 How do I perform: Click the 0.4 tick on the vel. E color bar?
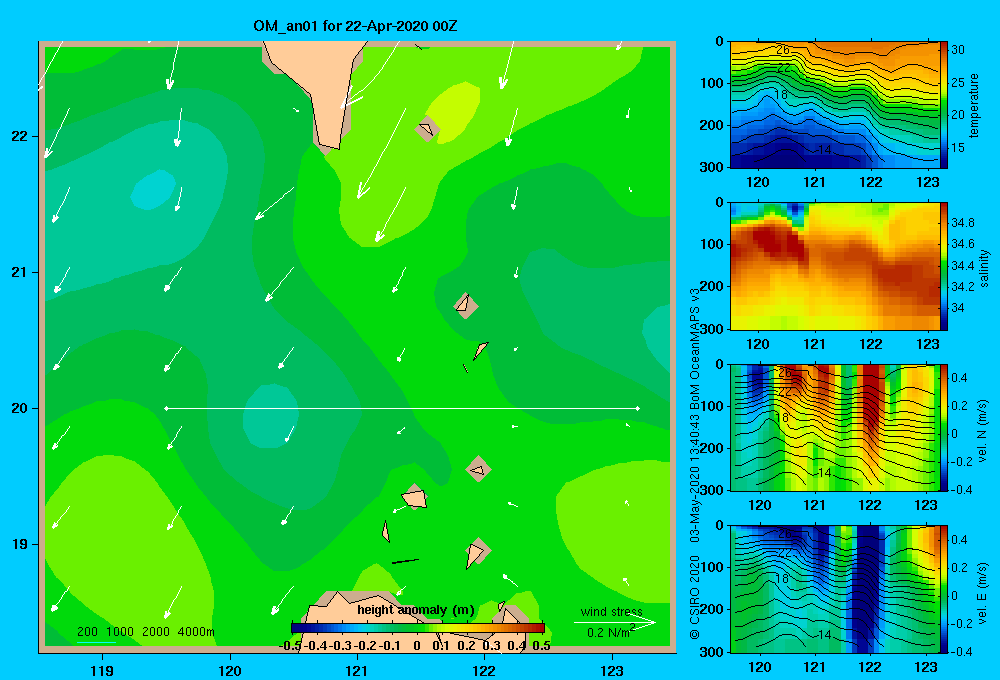coord(959,540)
